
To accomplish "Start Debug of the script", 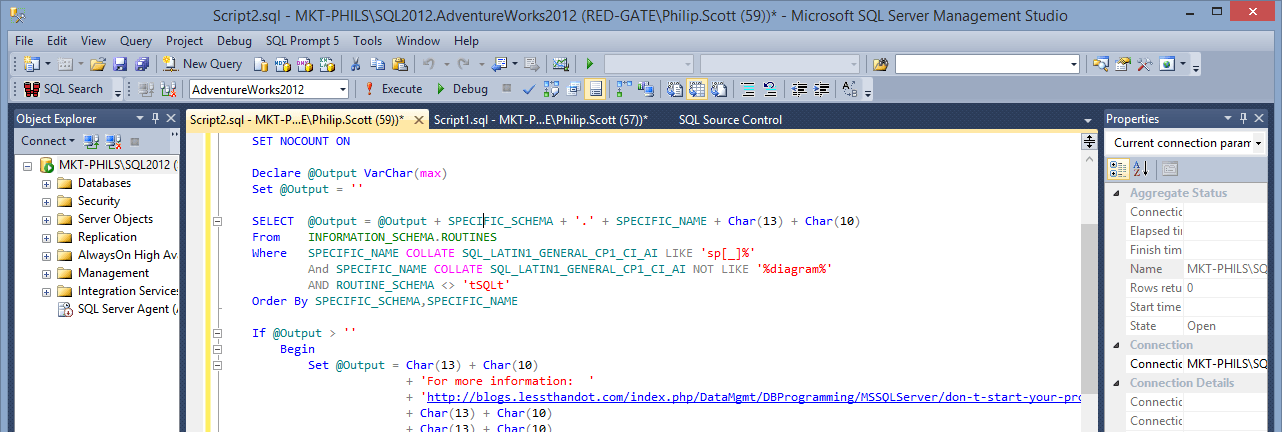I will click(463, 89).
